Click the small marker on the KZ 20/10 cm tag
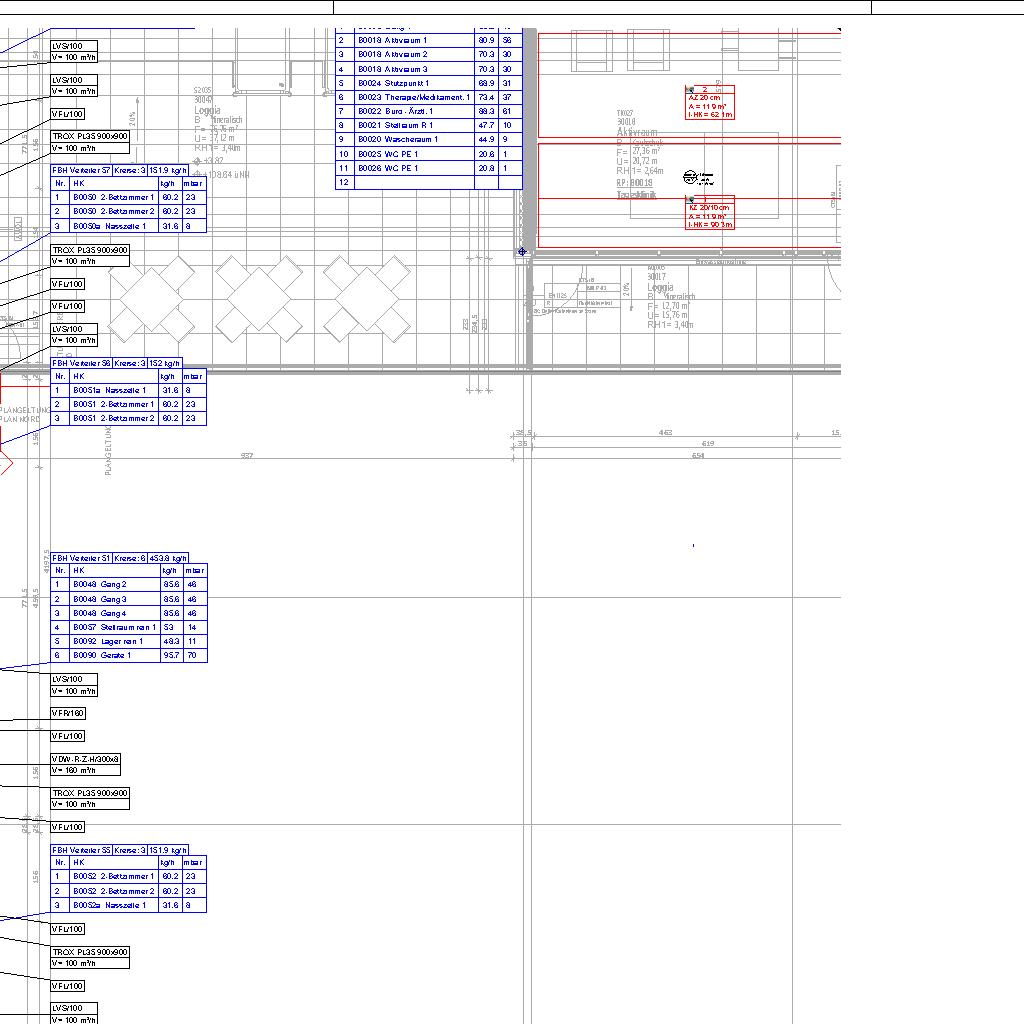Viewport: 1024px width, 1024px height. (x=691, y=200)
